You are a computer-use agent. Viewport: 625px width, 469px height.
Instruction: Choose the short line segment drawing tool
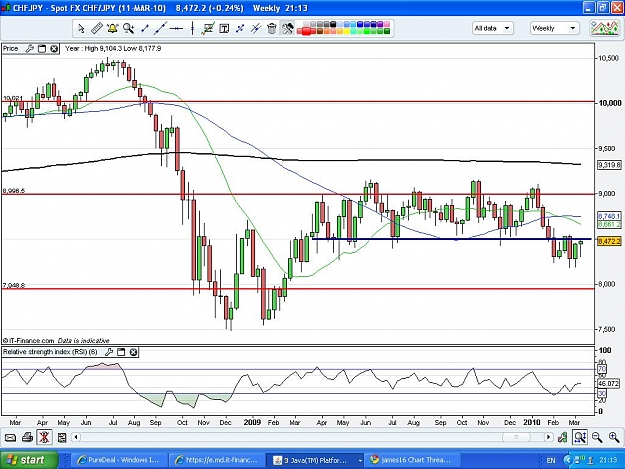click(145, 28)
